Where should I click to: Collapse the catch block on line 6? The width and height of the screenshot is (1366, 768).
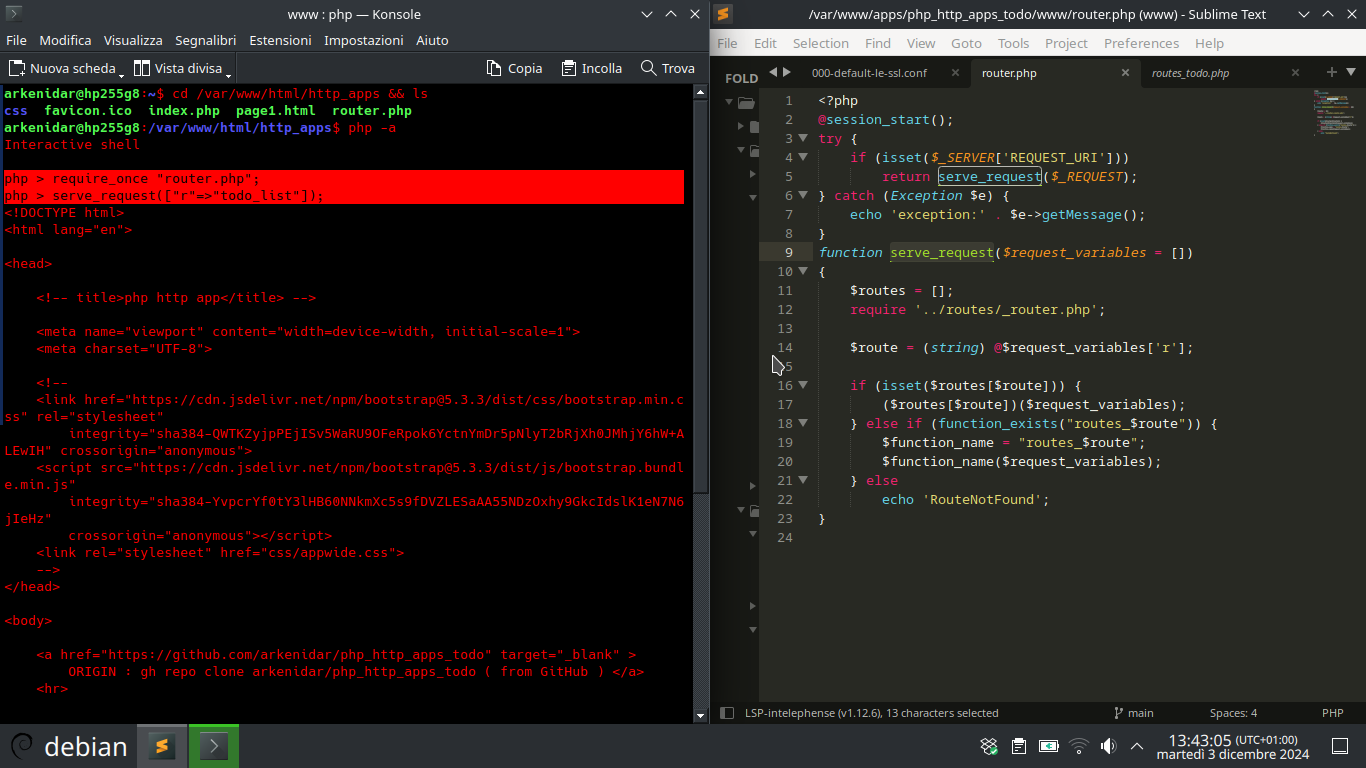click(803, 195)
